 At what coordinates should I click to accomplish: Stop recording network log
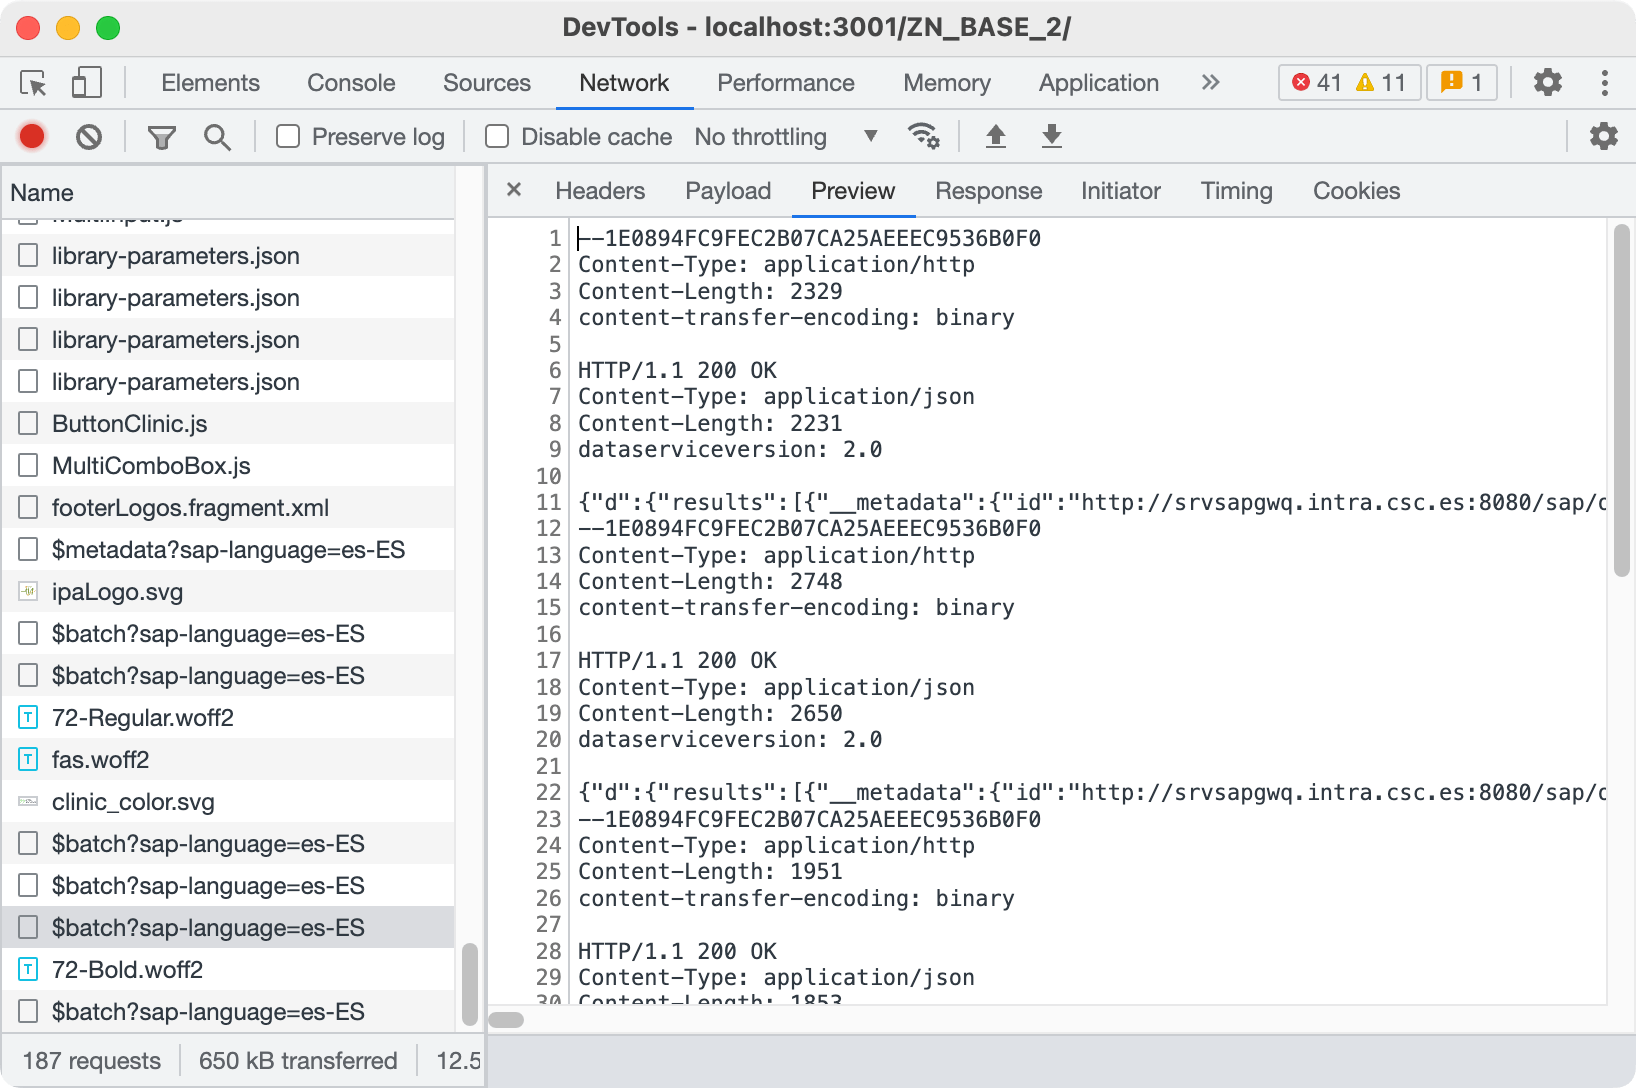(31, 136)
